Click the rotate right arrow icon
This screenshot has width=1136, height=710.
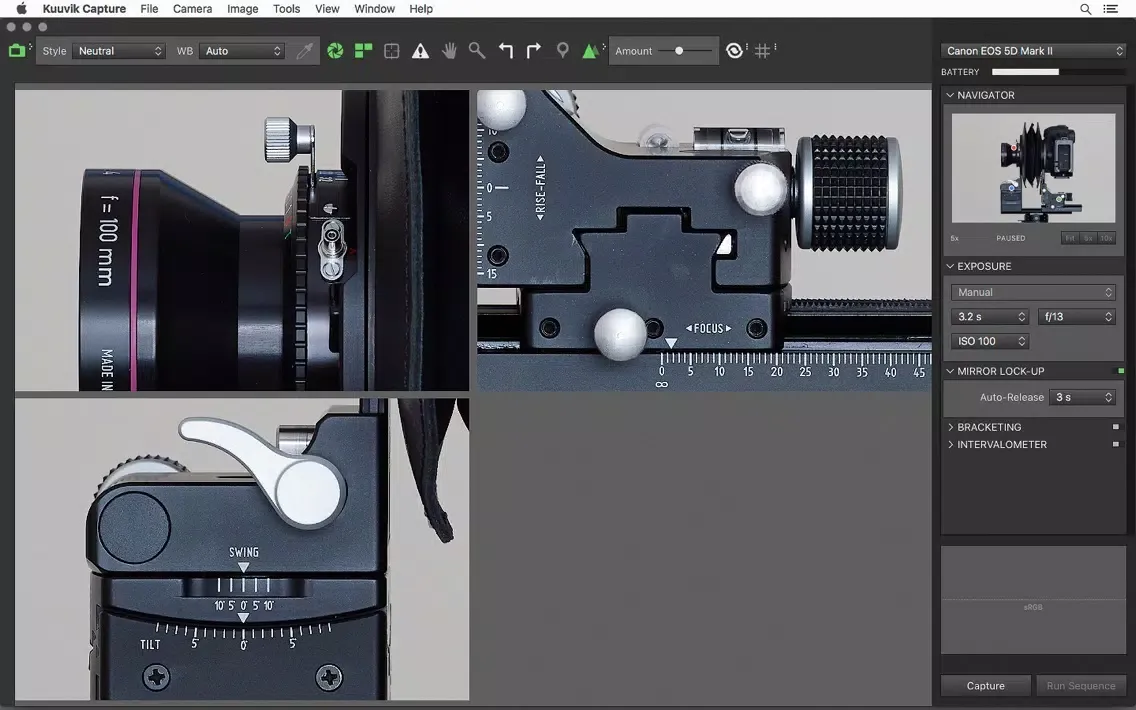tap(534, 51)
